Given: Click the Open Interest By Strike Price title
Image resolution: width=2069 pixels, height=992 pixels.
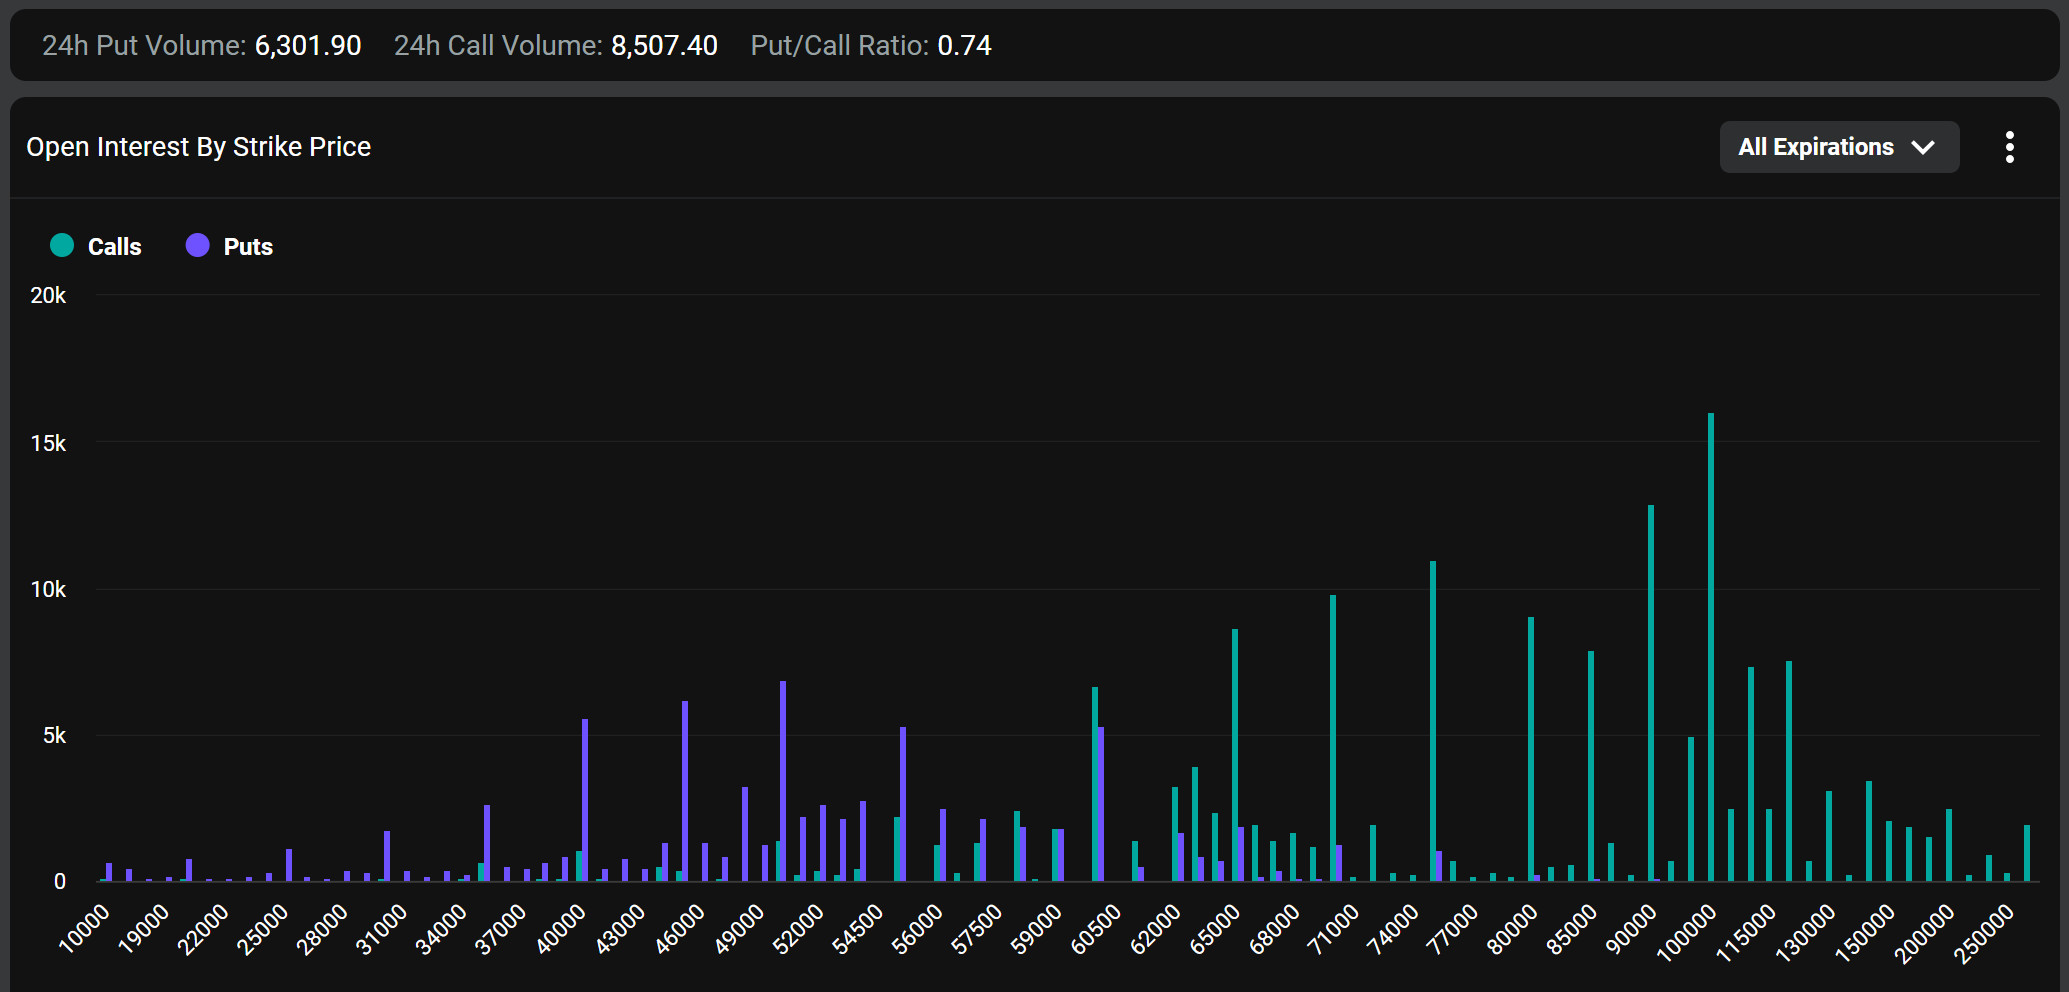Looking at the screenshot, I should [x=198, y=147].
